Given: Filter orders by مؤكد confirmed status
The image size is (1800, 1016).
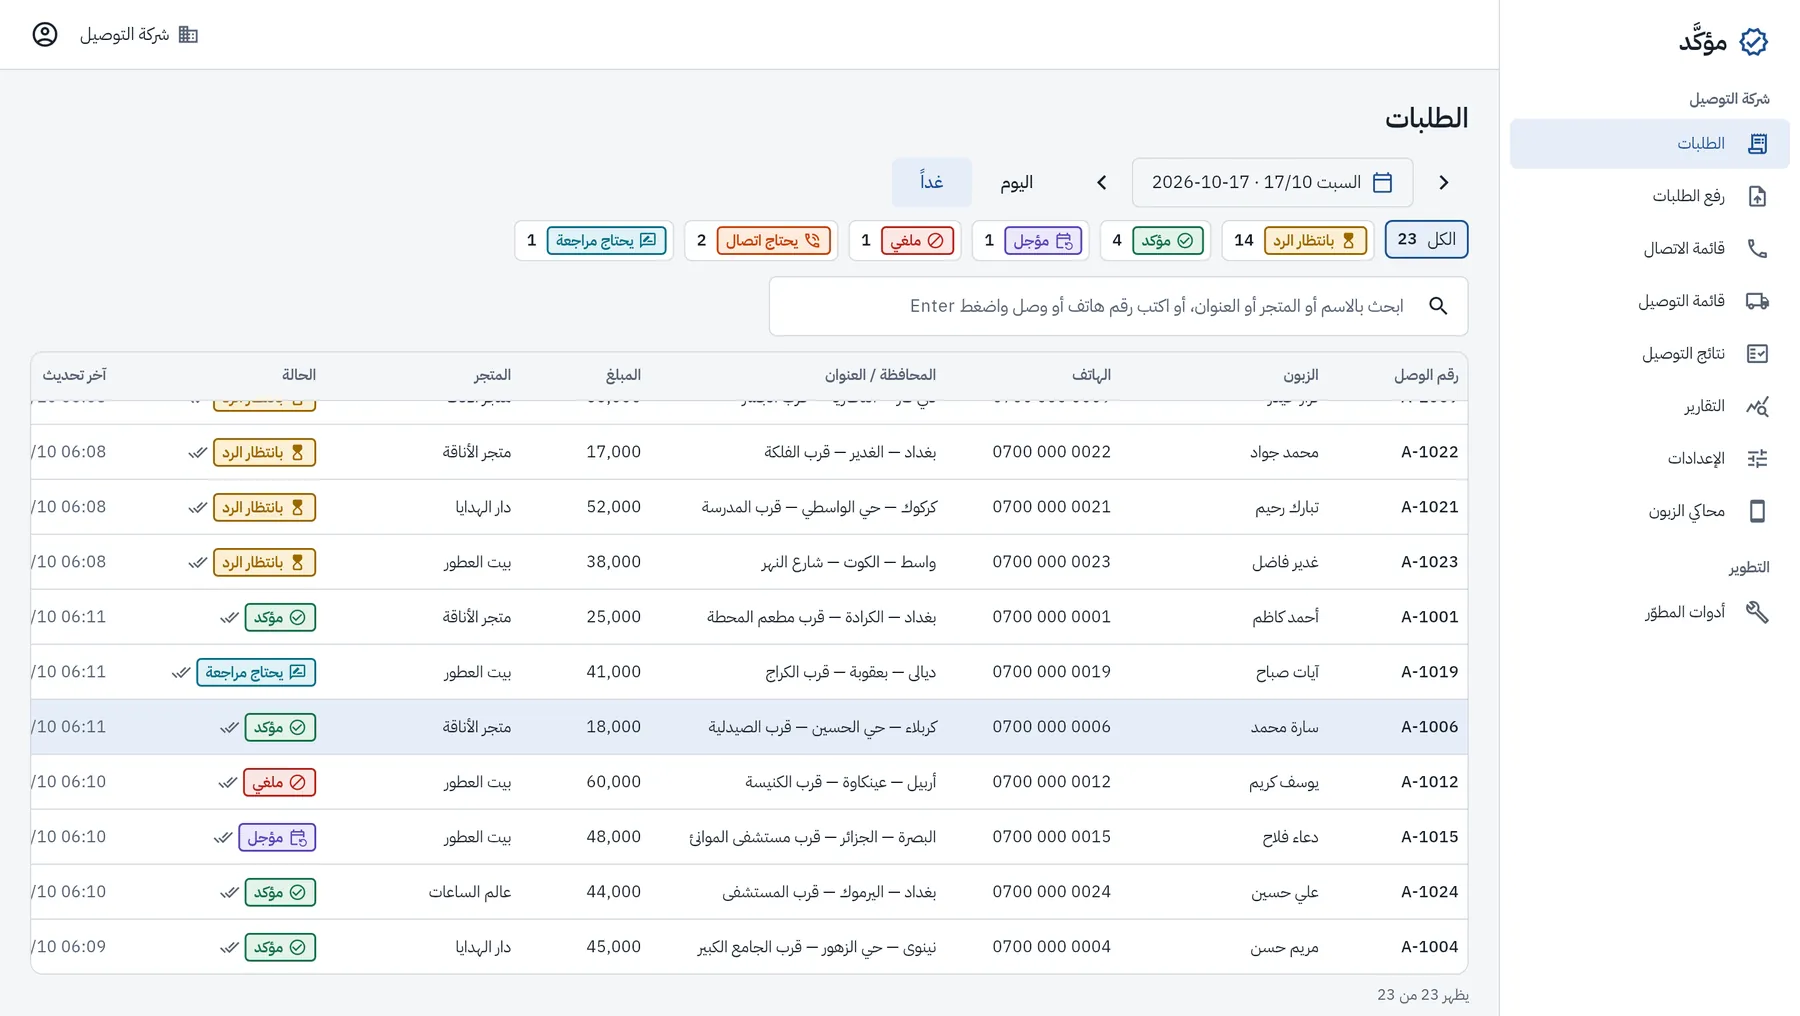Looking at the screenshot, I should click(x=1155, y=240).
